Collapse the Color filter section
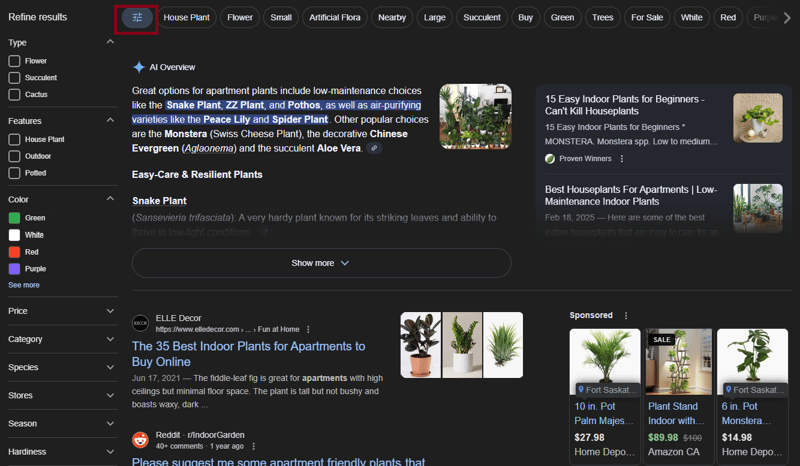Viewport: 800px width, 466px height. coord(110,199)
